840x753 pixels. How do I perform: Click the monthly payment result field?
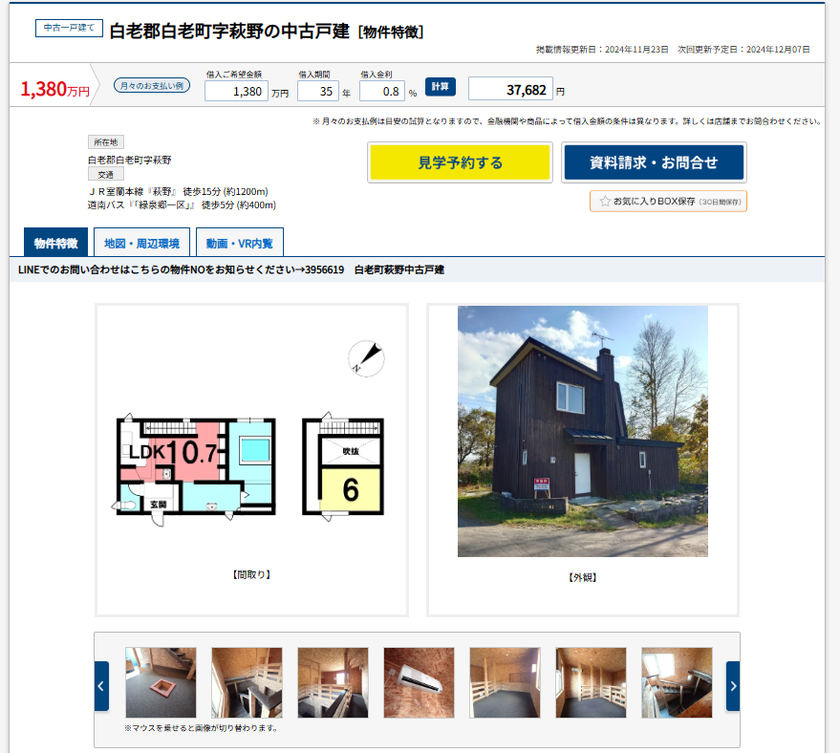510,89
